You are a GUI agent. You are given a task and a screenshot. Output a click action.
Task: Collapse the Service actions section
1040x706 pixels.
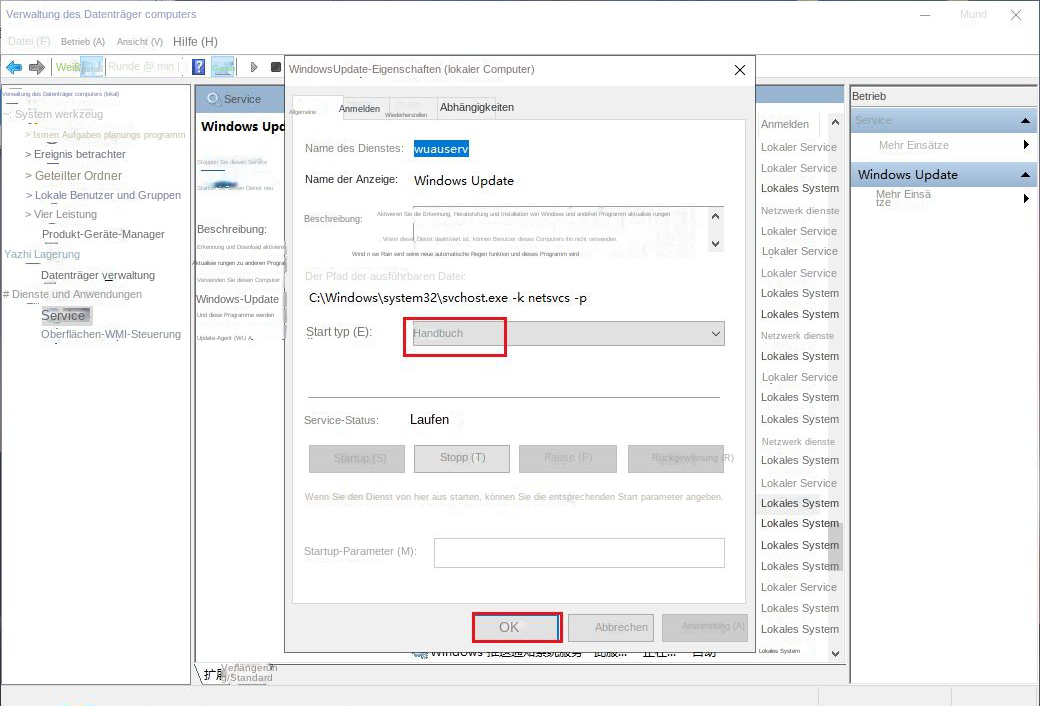[x=1025, y=121]
